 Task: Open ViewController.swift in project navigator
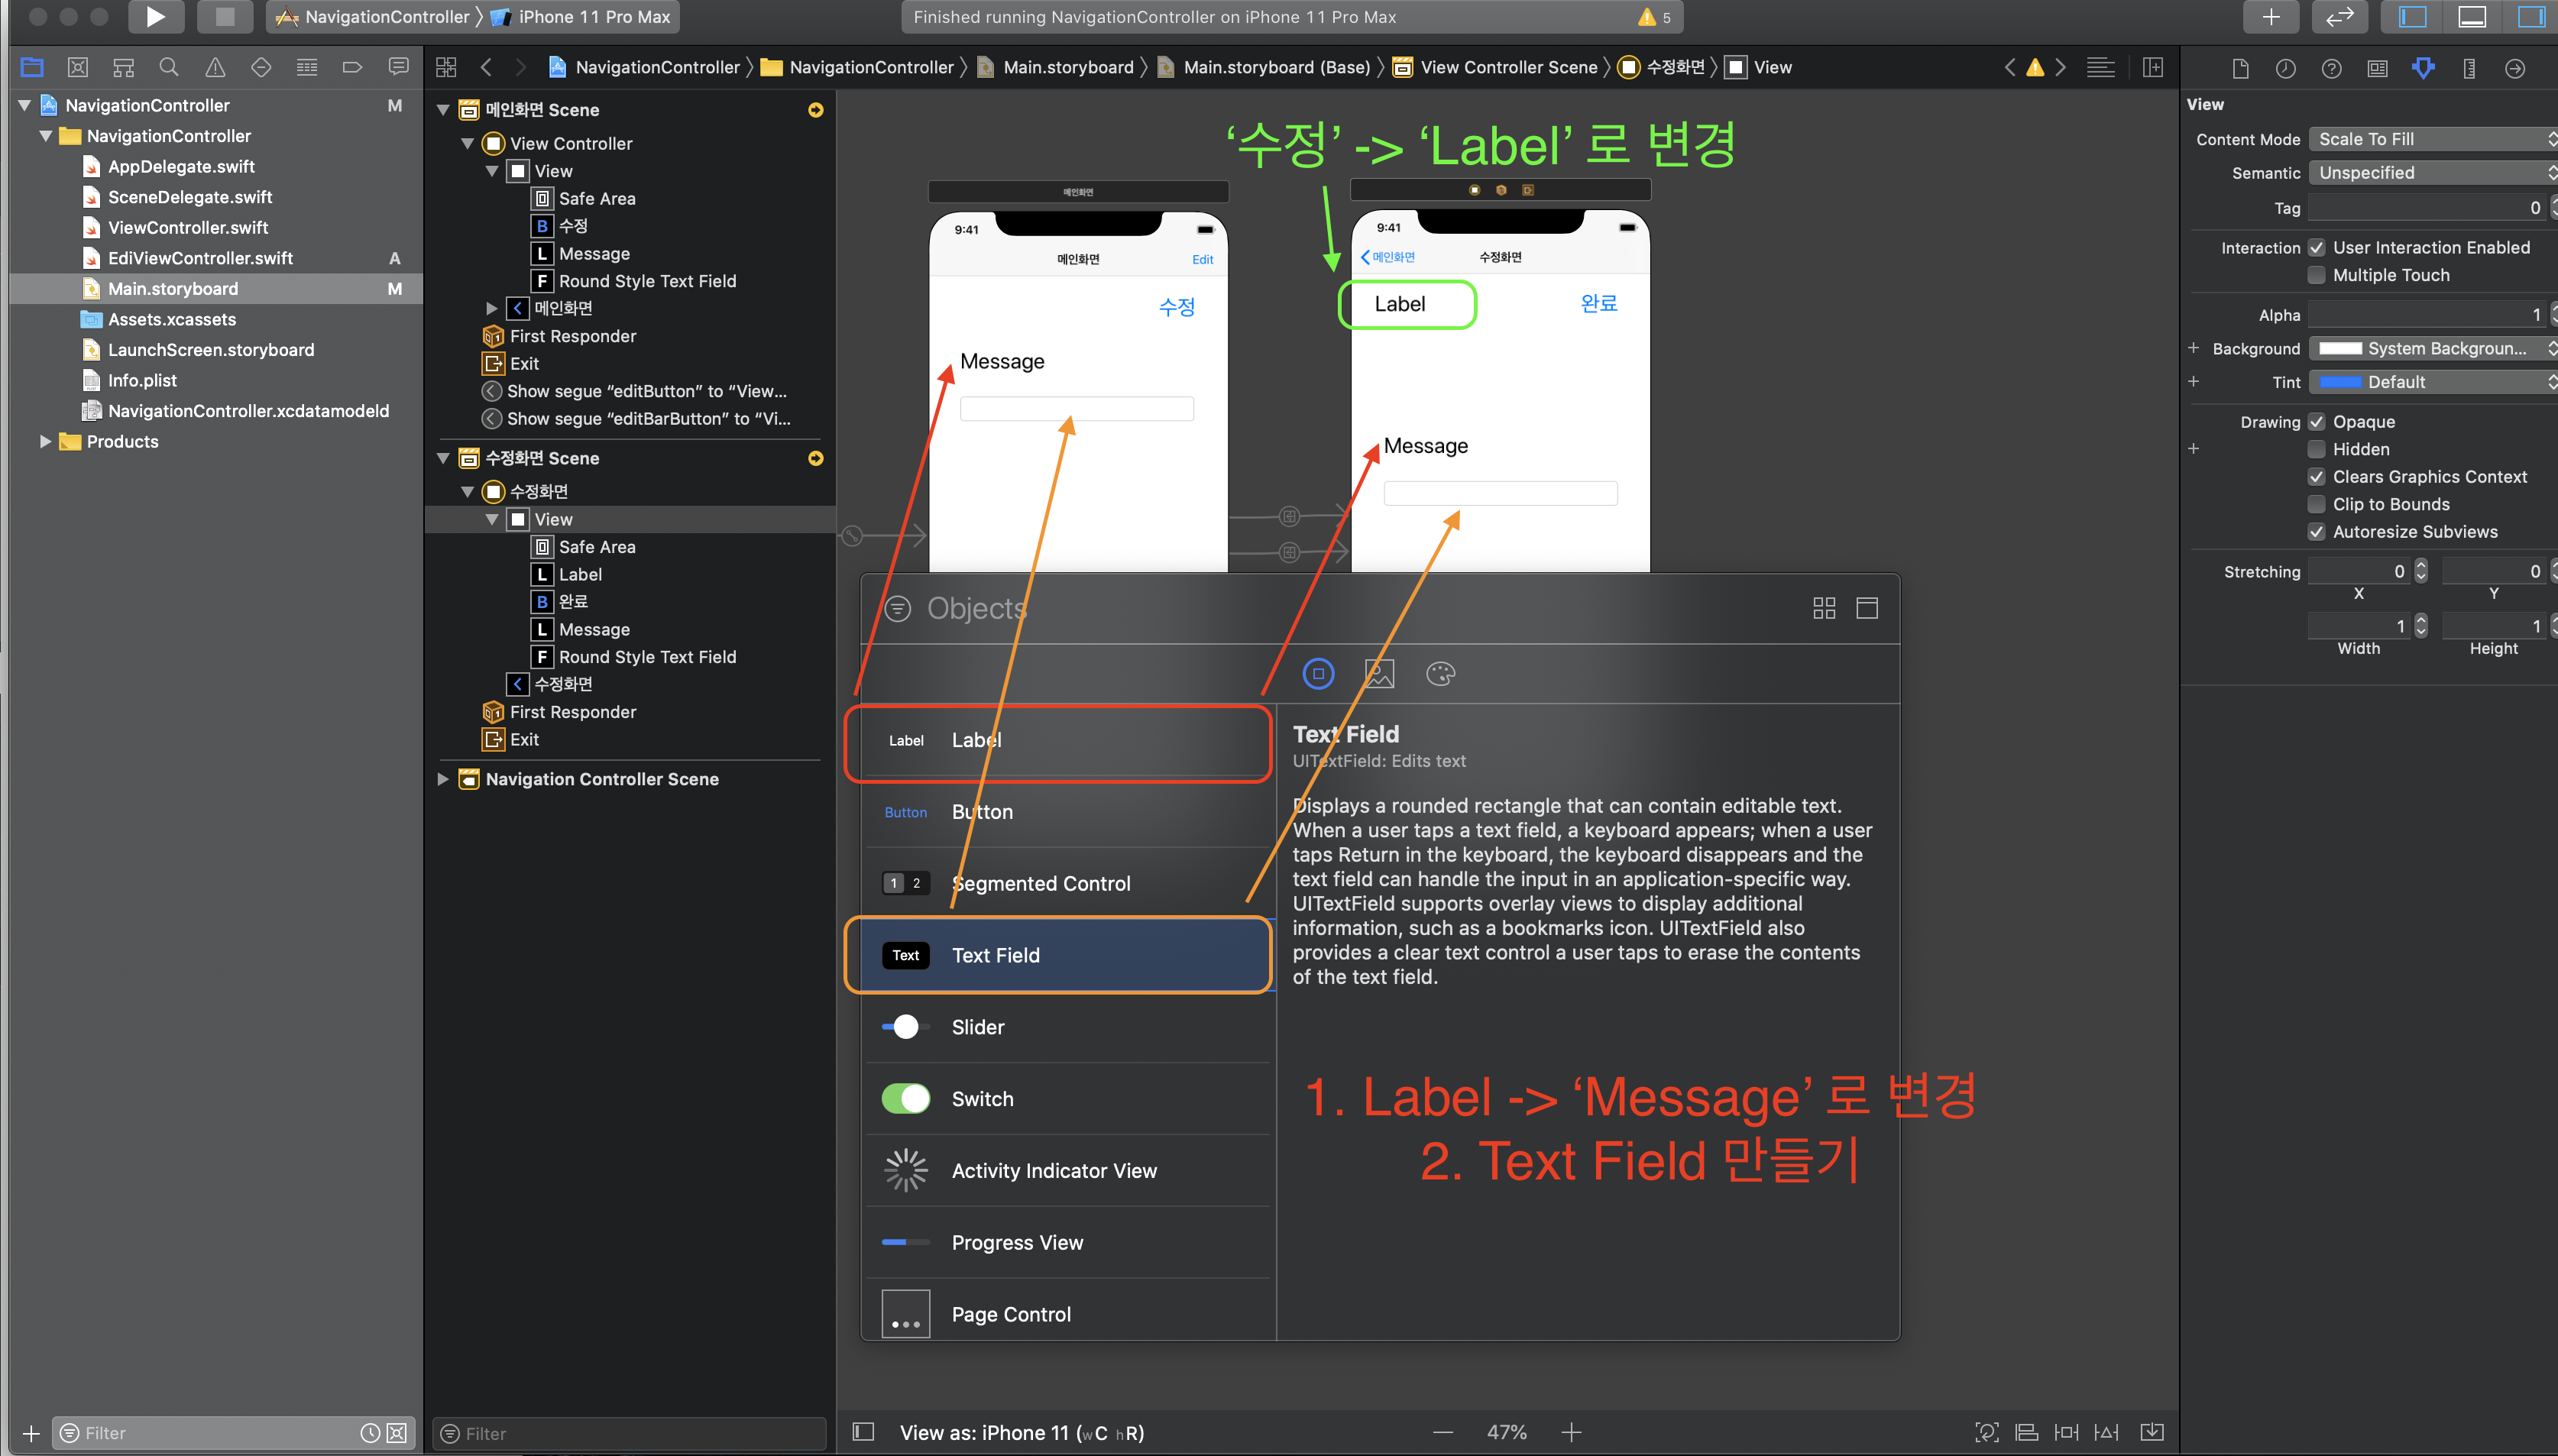[188, 228]
